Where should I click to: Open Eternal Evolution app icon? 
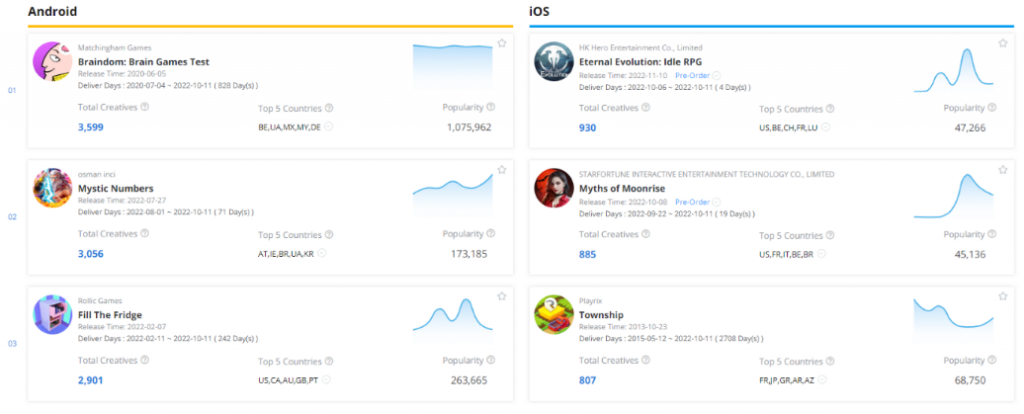coord(554,61)
